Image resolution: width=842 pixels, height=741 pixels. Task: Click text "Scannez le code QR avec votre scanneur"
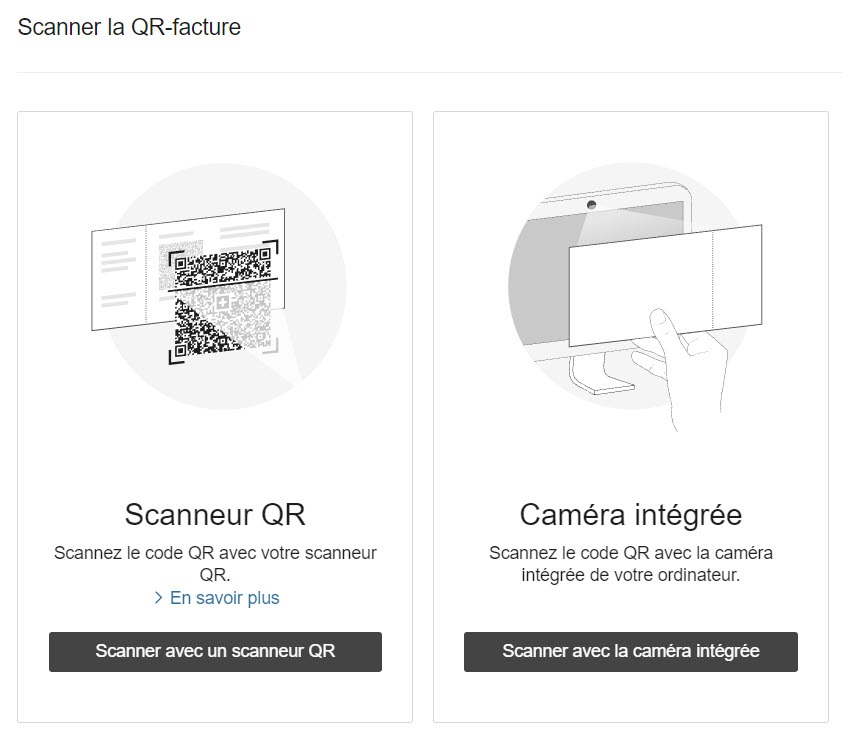[215, 553]
